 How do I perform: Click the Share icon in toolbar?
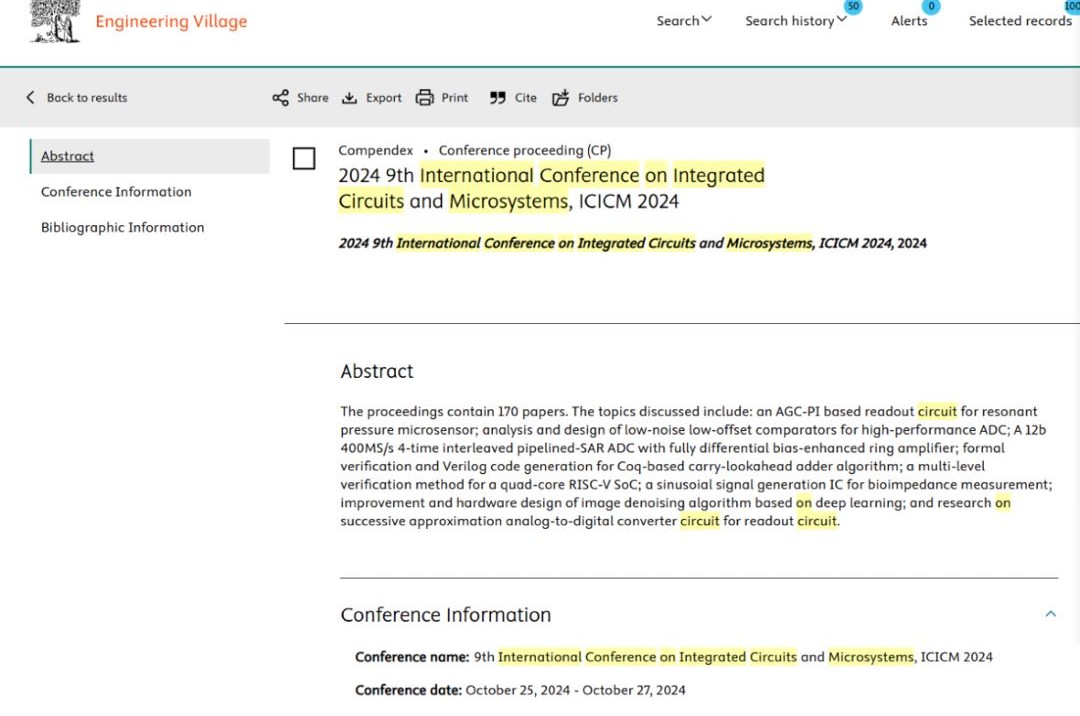point(280,98)
